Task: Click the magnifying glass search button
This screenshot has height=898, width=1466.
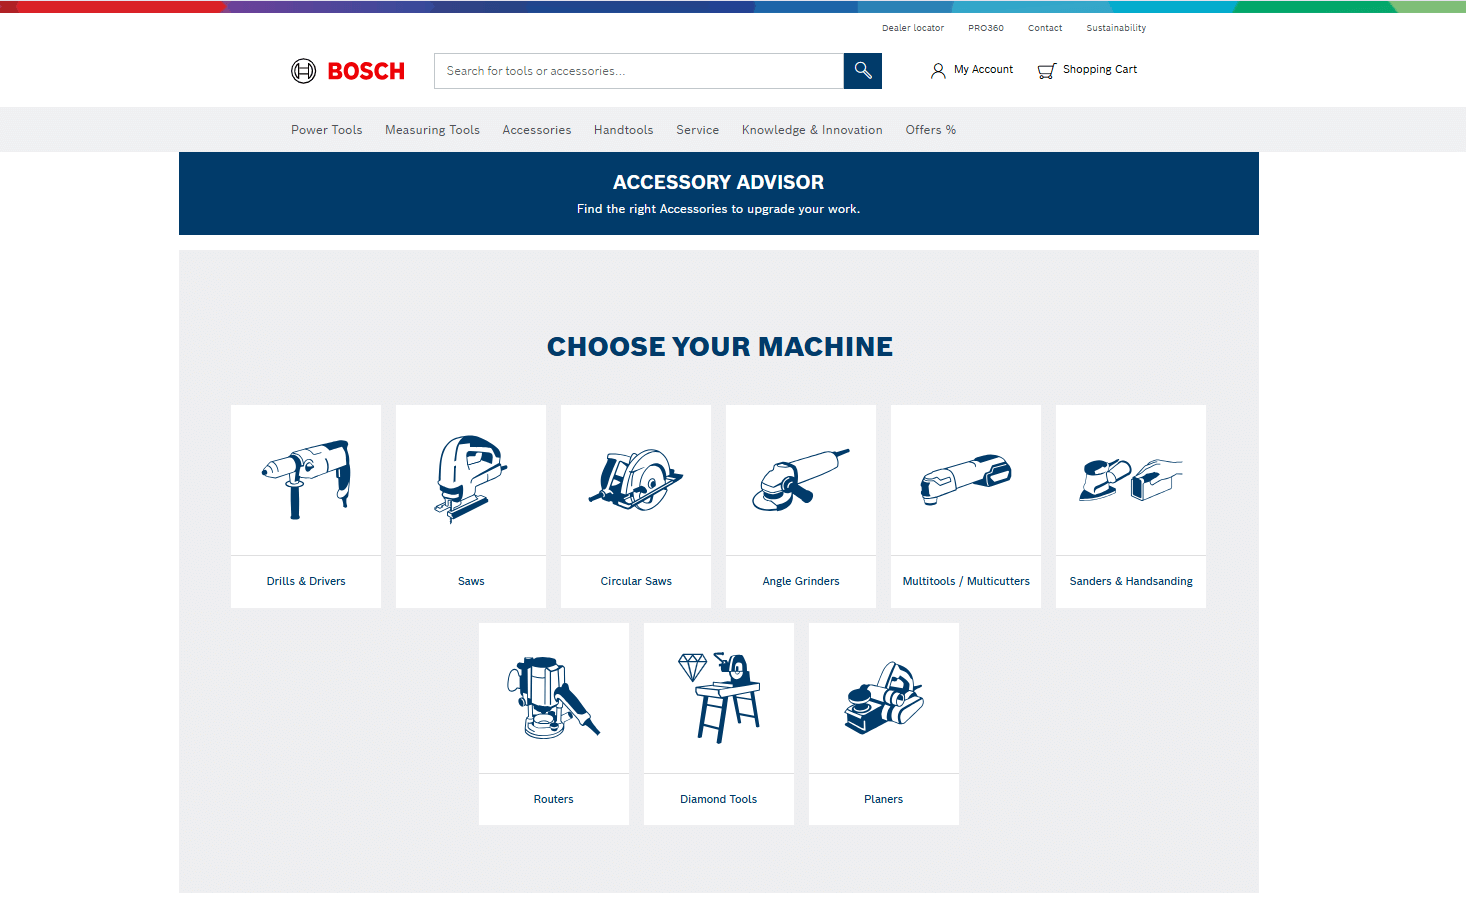Action: click(x=862, y=71)
